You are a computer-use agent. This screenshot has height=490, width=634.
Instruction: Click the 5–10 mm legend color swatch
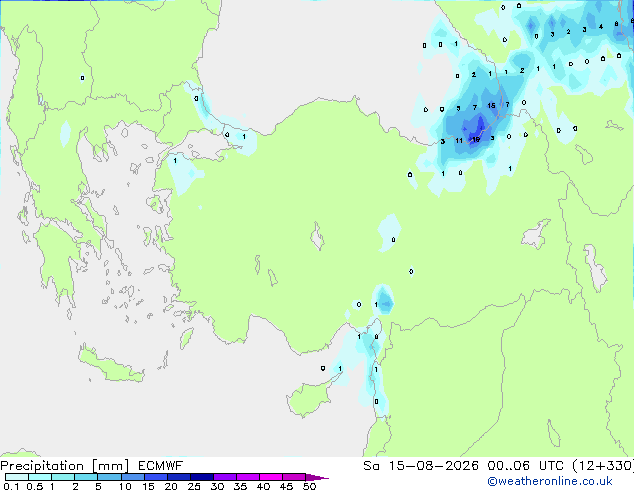(x=109, y=477)
